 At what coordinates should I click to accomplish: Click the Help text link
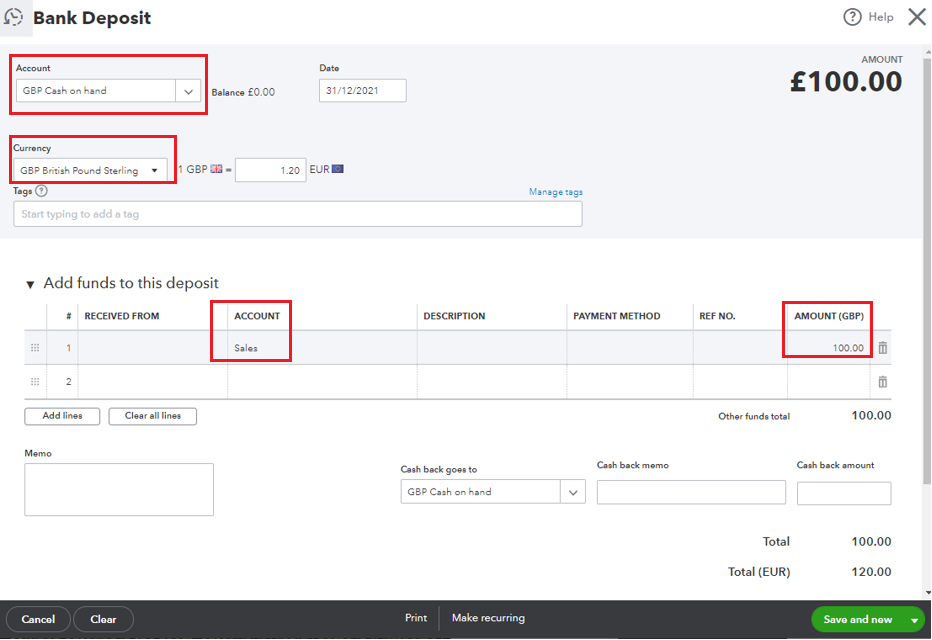880,17
